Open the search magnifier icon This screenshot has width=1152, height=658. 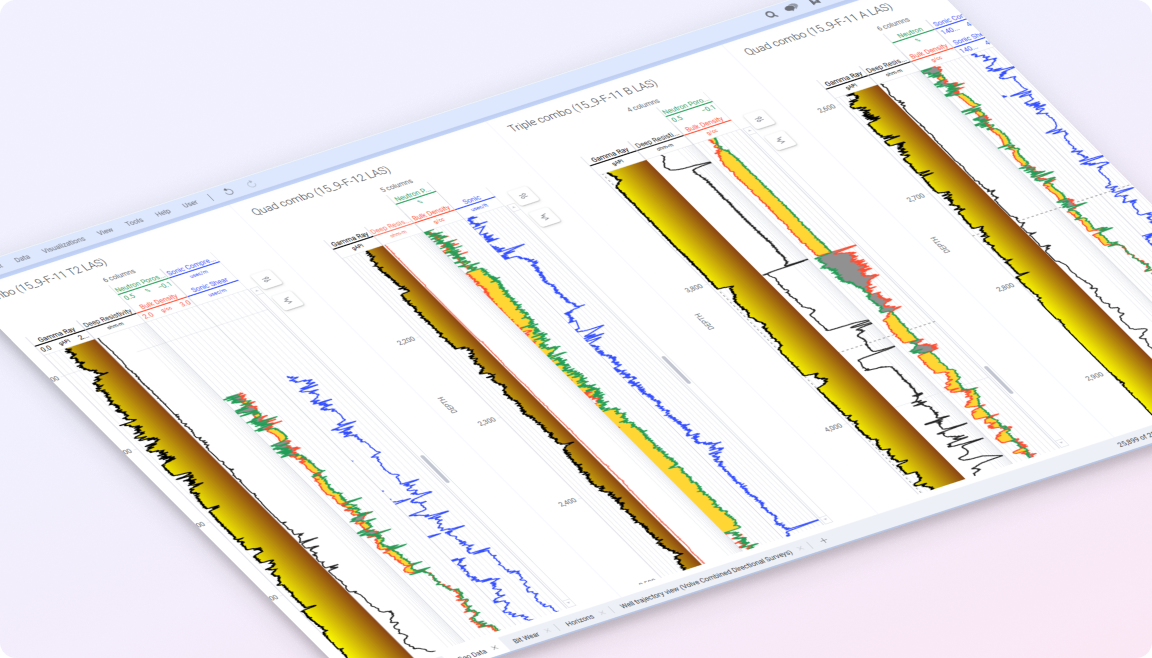(771, 14)
